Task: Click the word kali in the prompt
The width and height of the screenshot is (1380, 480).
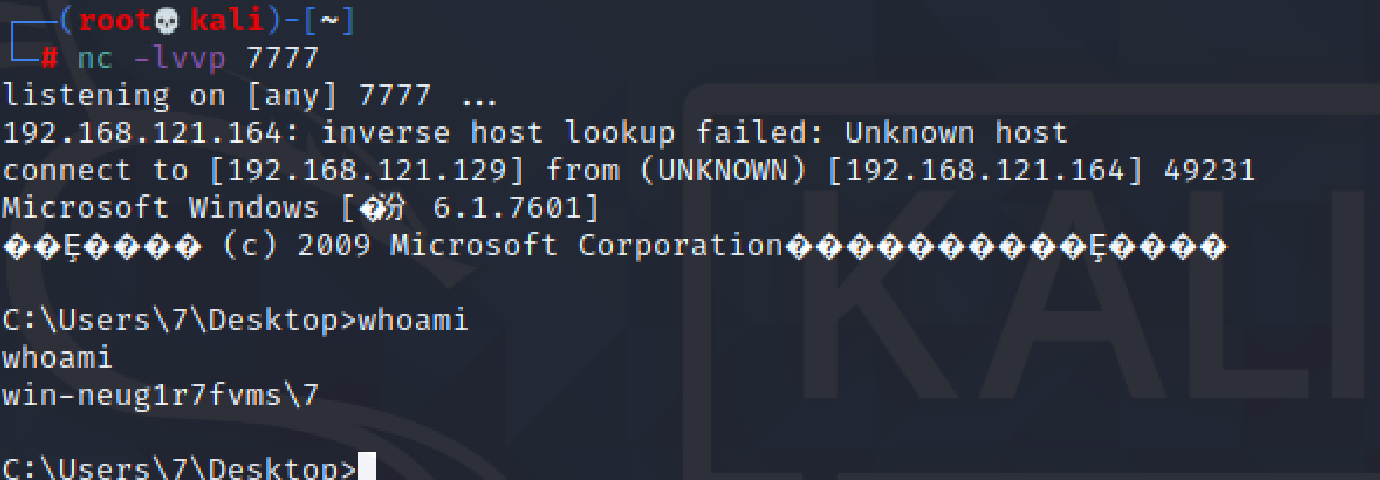Action: click(x=226, y=21)
